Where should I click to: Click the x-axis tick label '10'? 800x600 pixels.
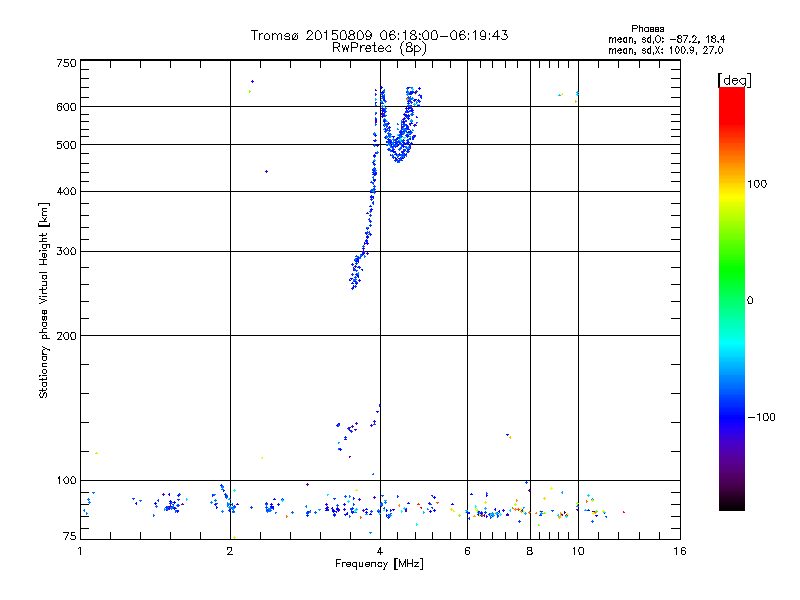(578, 551)
